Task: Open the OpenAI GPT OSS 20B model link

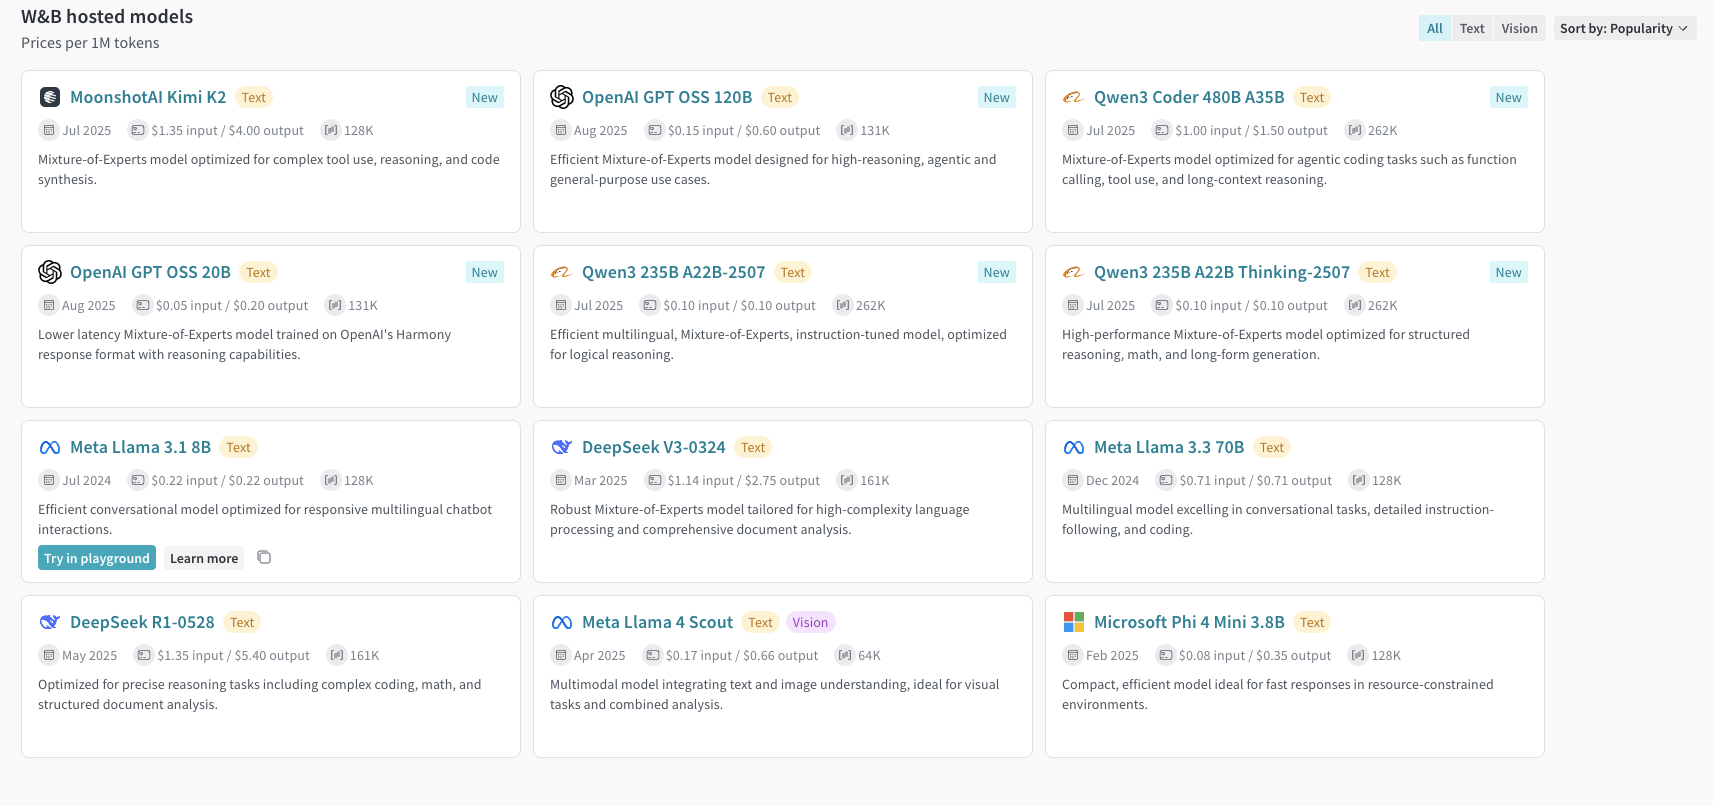Action: coord(150,272)
